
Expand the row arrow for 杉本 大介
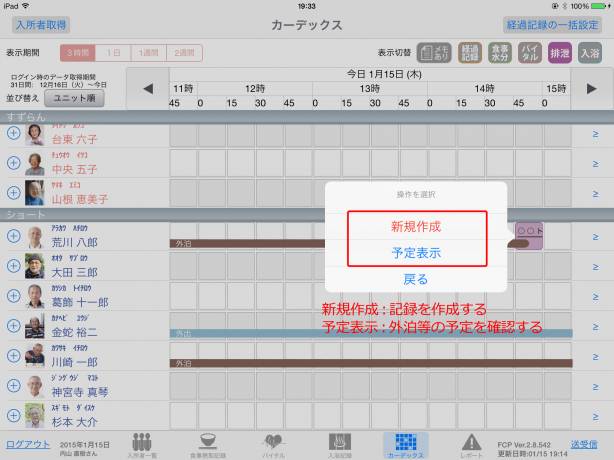(x=594, y=416)
